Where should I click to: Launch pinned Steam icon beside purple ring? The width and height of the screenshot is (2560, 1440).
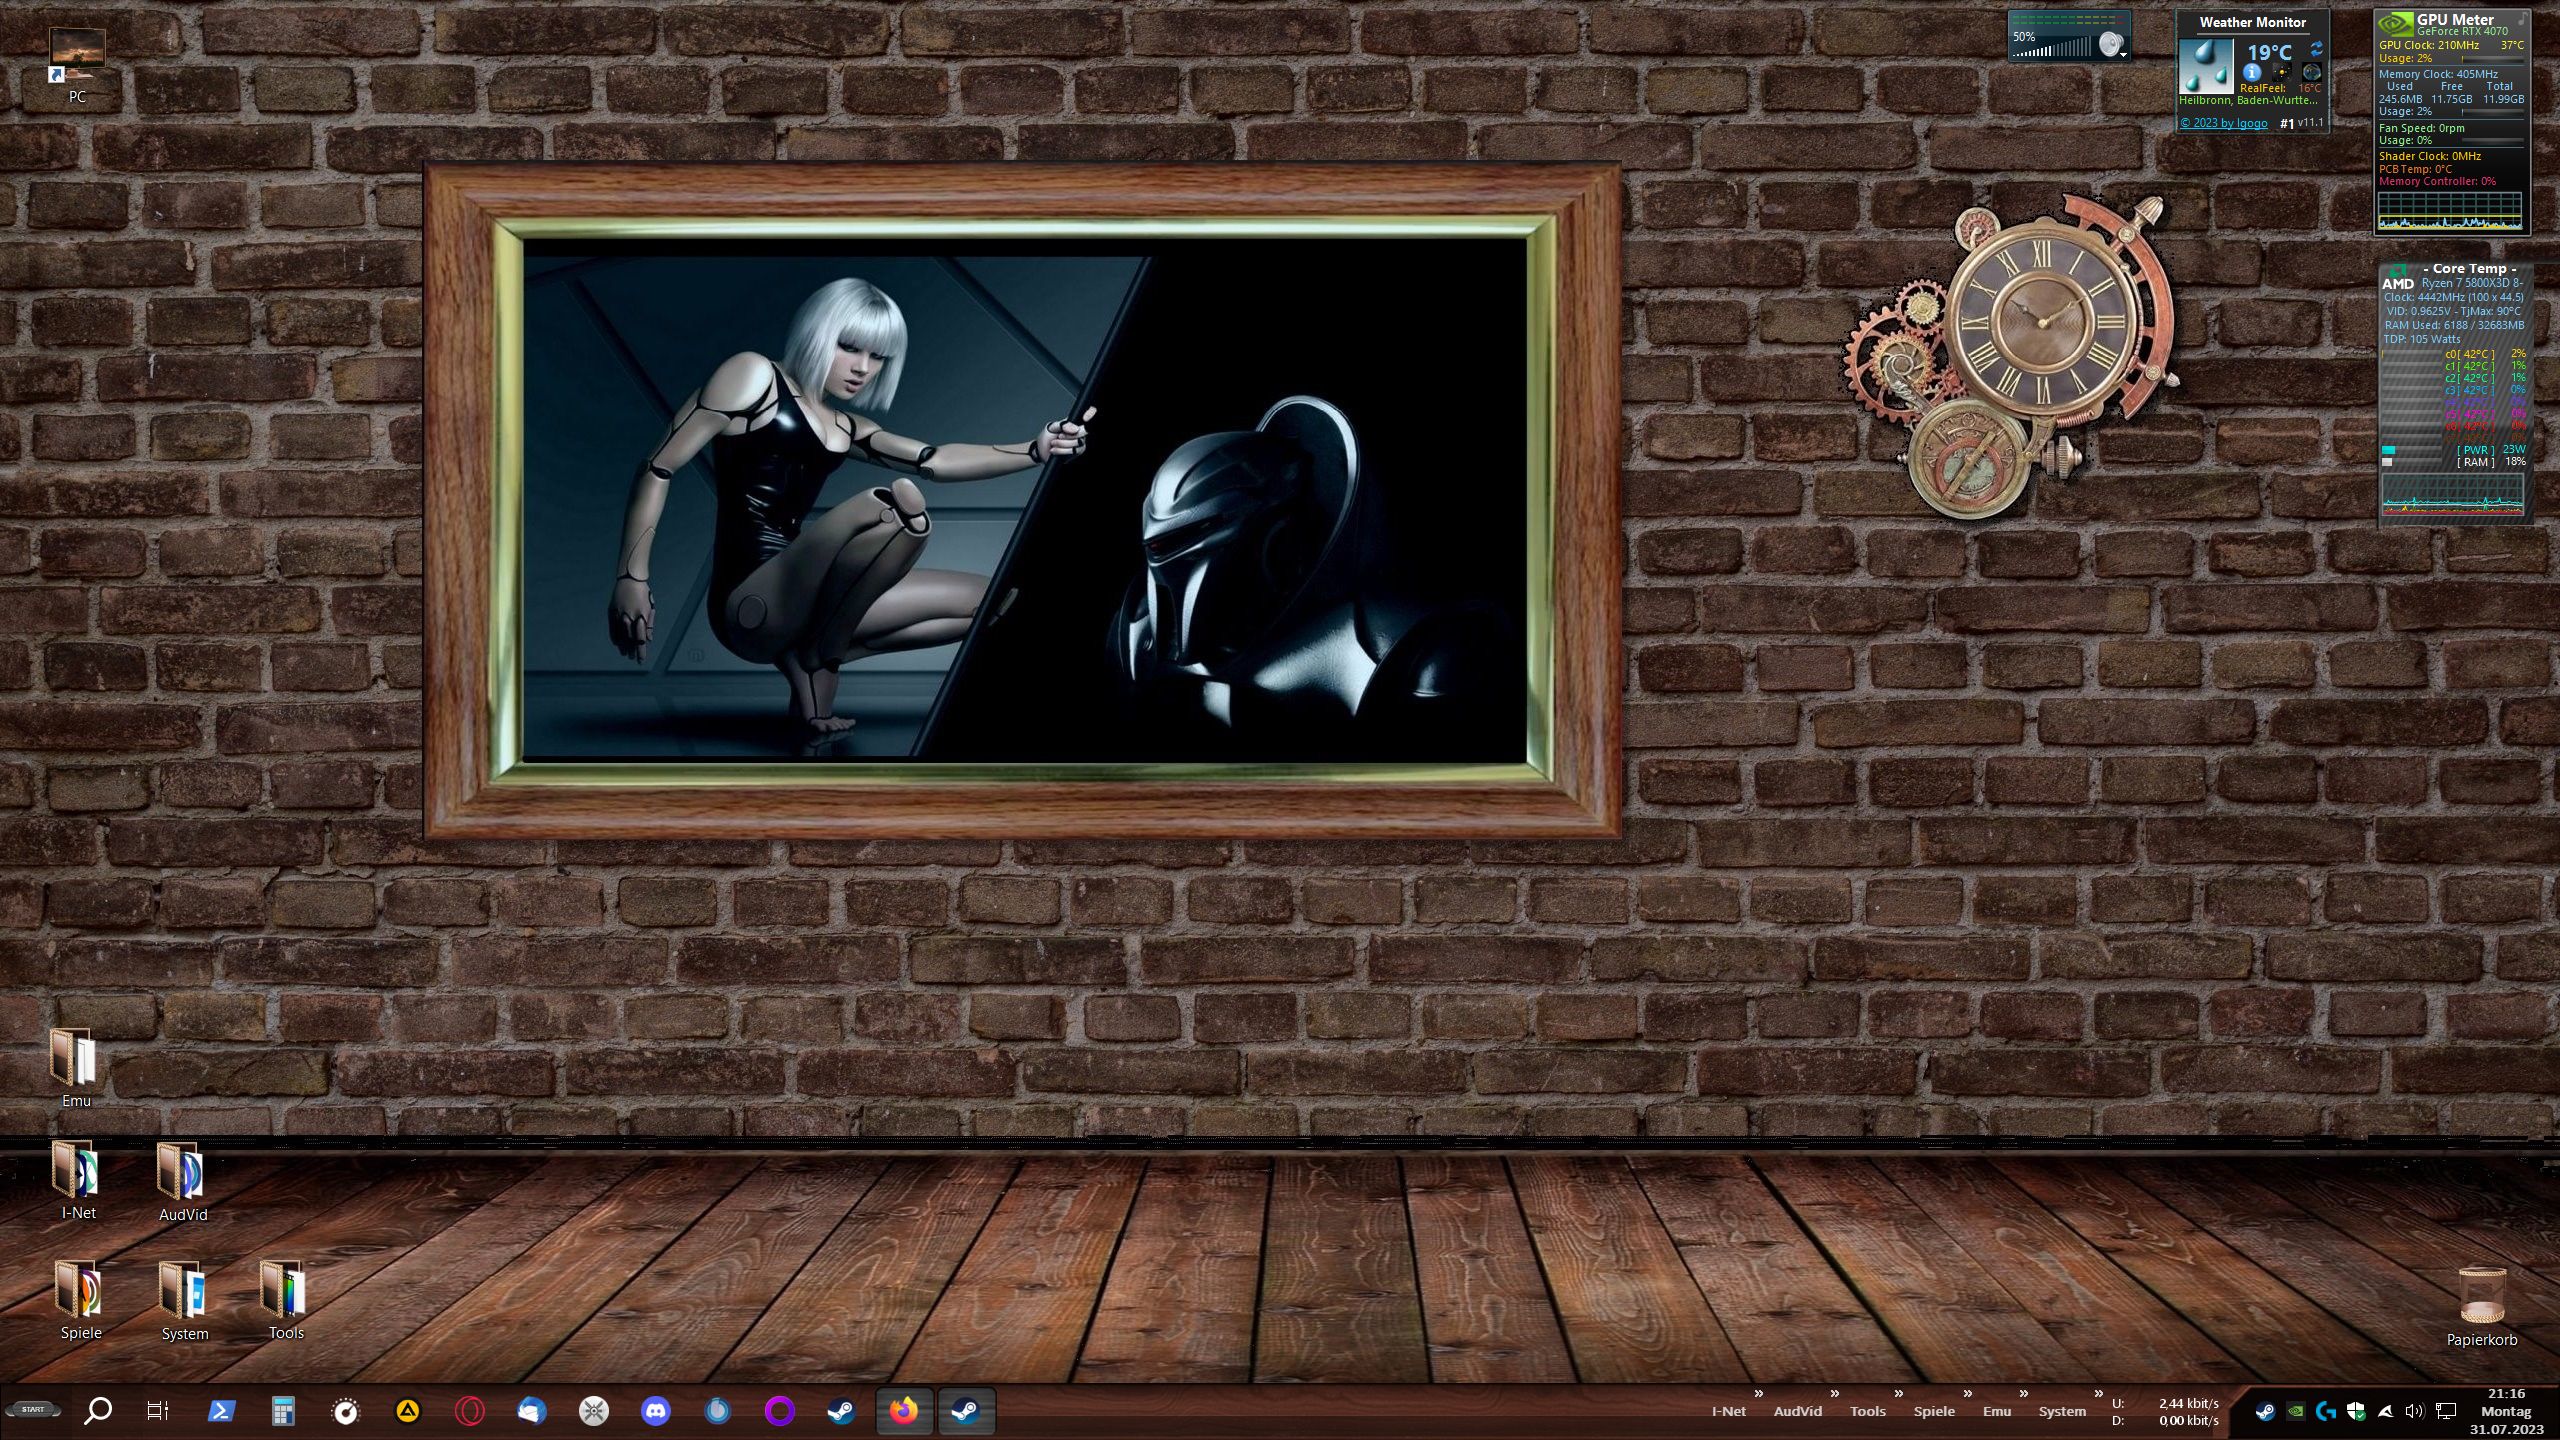tap(841, 1411)
